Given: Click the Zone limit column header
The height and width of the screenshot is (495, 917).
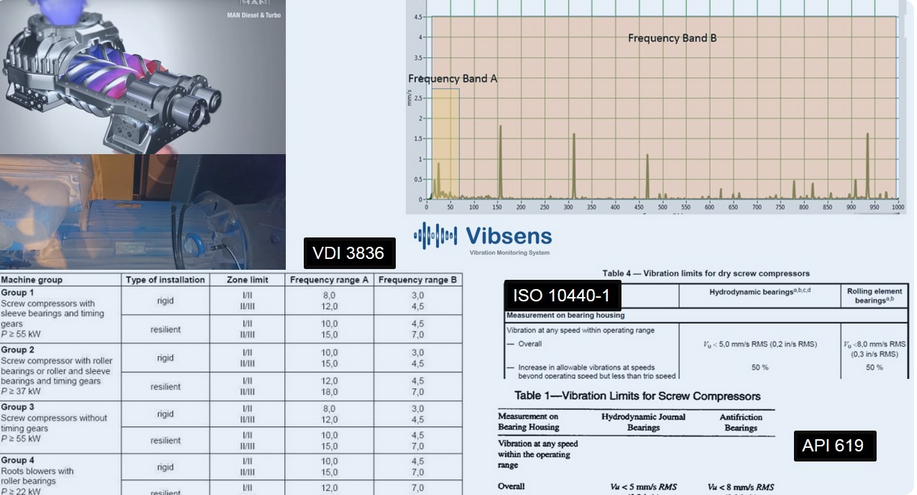Looking at the screenshot, I should point(247,280).
